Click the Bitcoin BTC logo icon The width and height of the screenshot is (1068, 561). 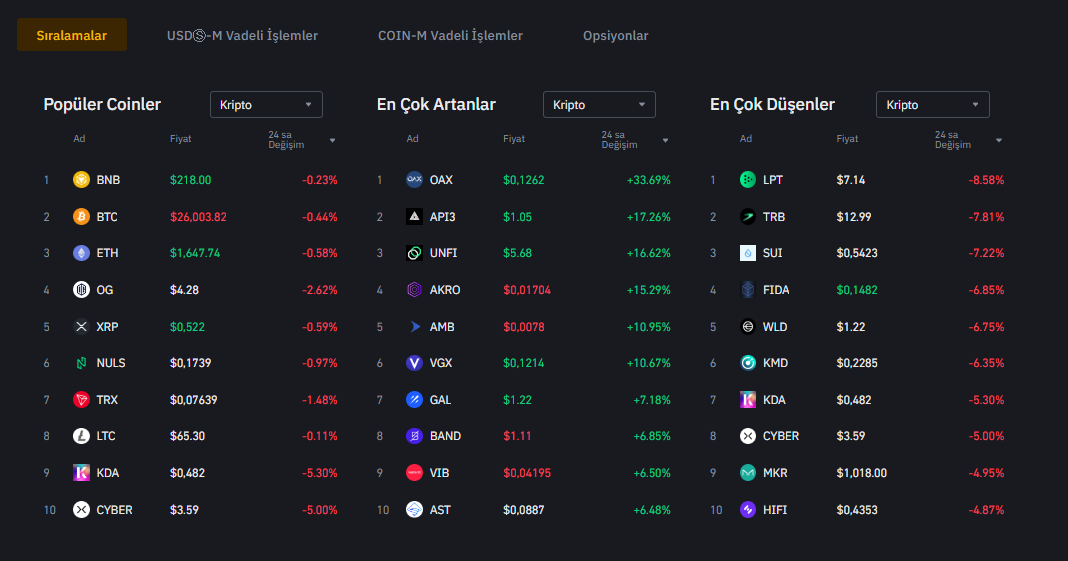coord(81,217)
